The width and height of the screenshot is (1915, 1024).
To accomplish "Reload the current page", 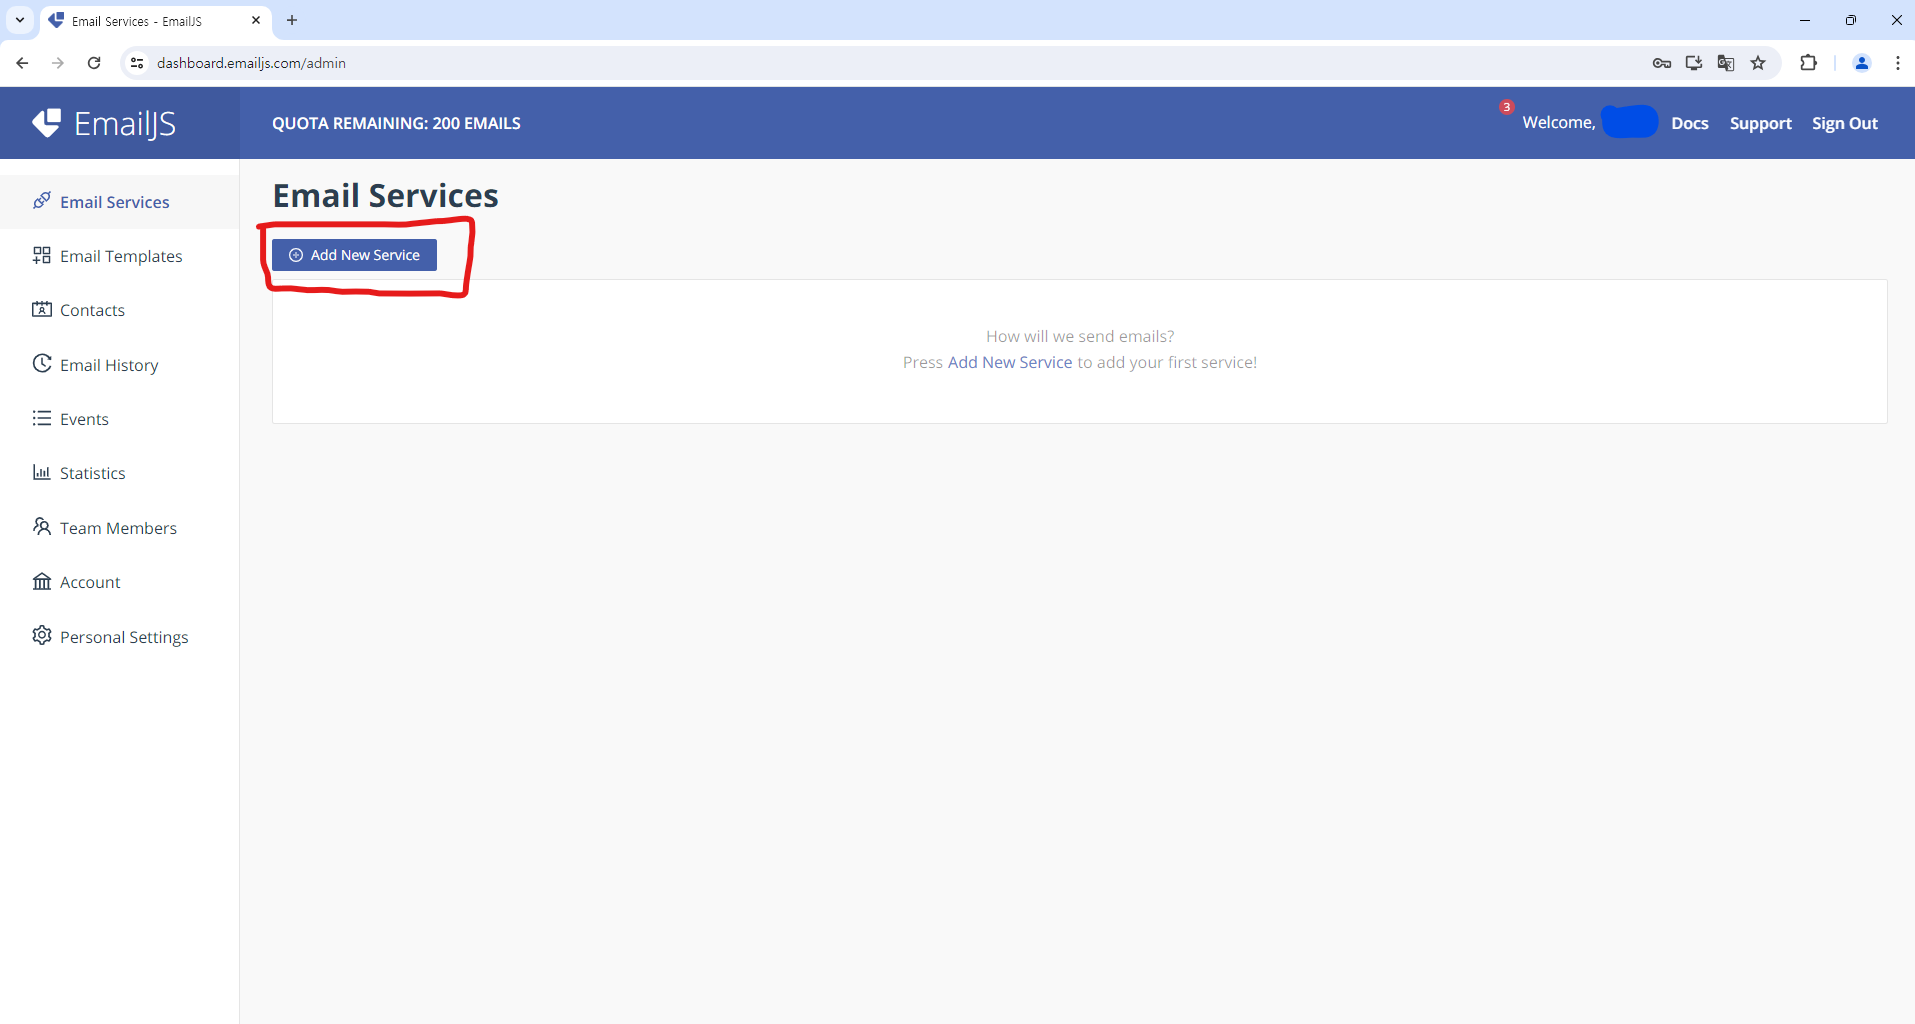I will 94,63.
